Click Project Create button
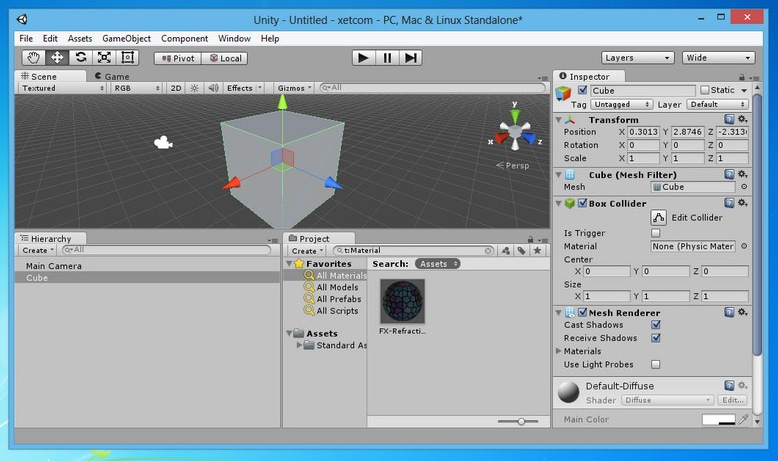The height and width of the screenshot is (461, 778). click(307, 251)
